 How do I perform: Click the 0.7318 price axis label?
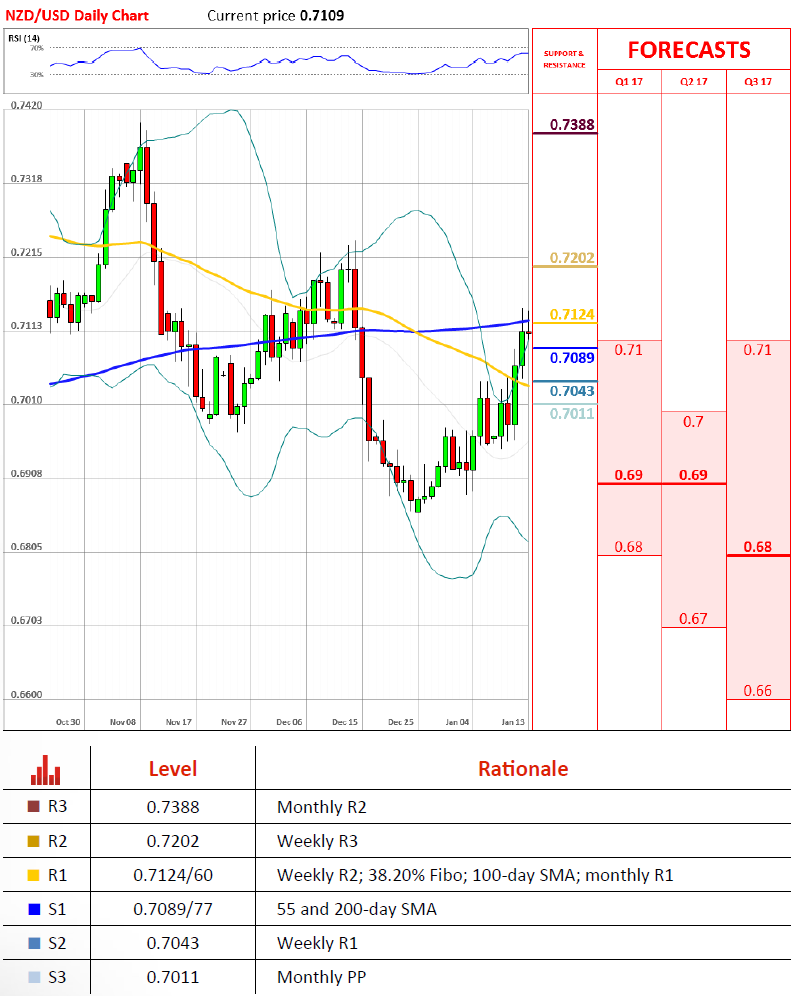[27, 179]
